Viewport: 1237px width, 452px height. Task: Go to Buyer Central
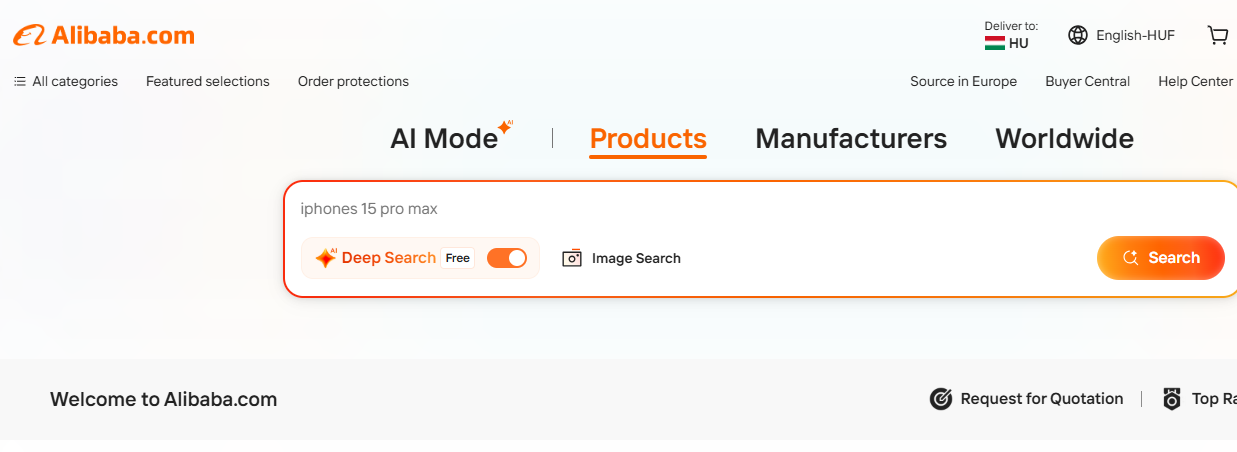point(1087,81)
